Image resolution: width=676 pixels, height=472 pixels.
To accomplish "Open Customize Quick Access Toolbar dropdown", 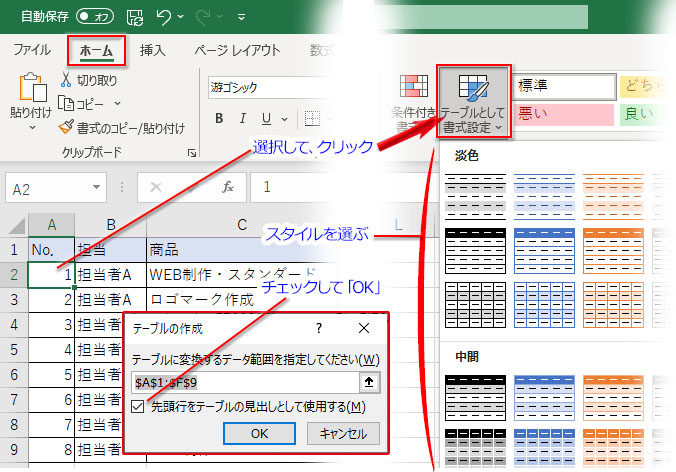I will pyautogui.click(x=241, y=17).
